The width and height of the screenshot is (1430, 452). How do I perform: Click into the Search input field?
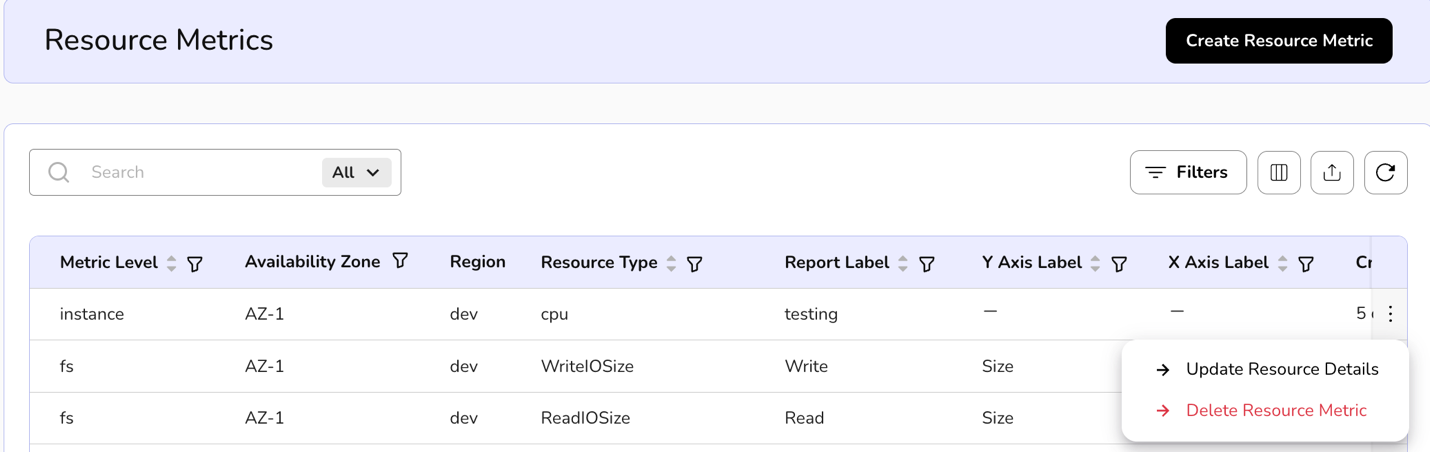(200, 173)
